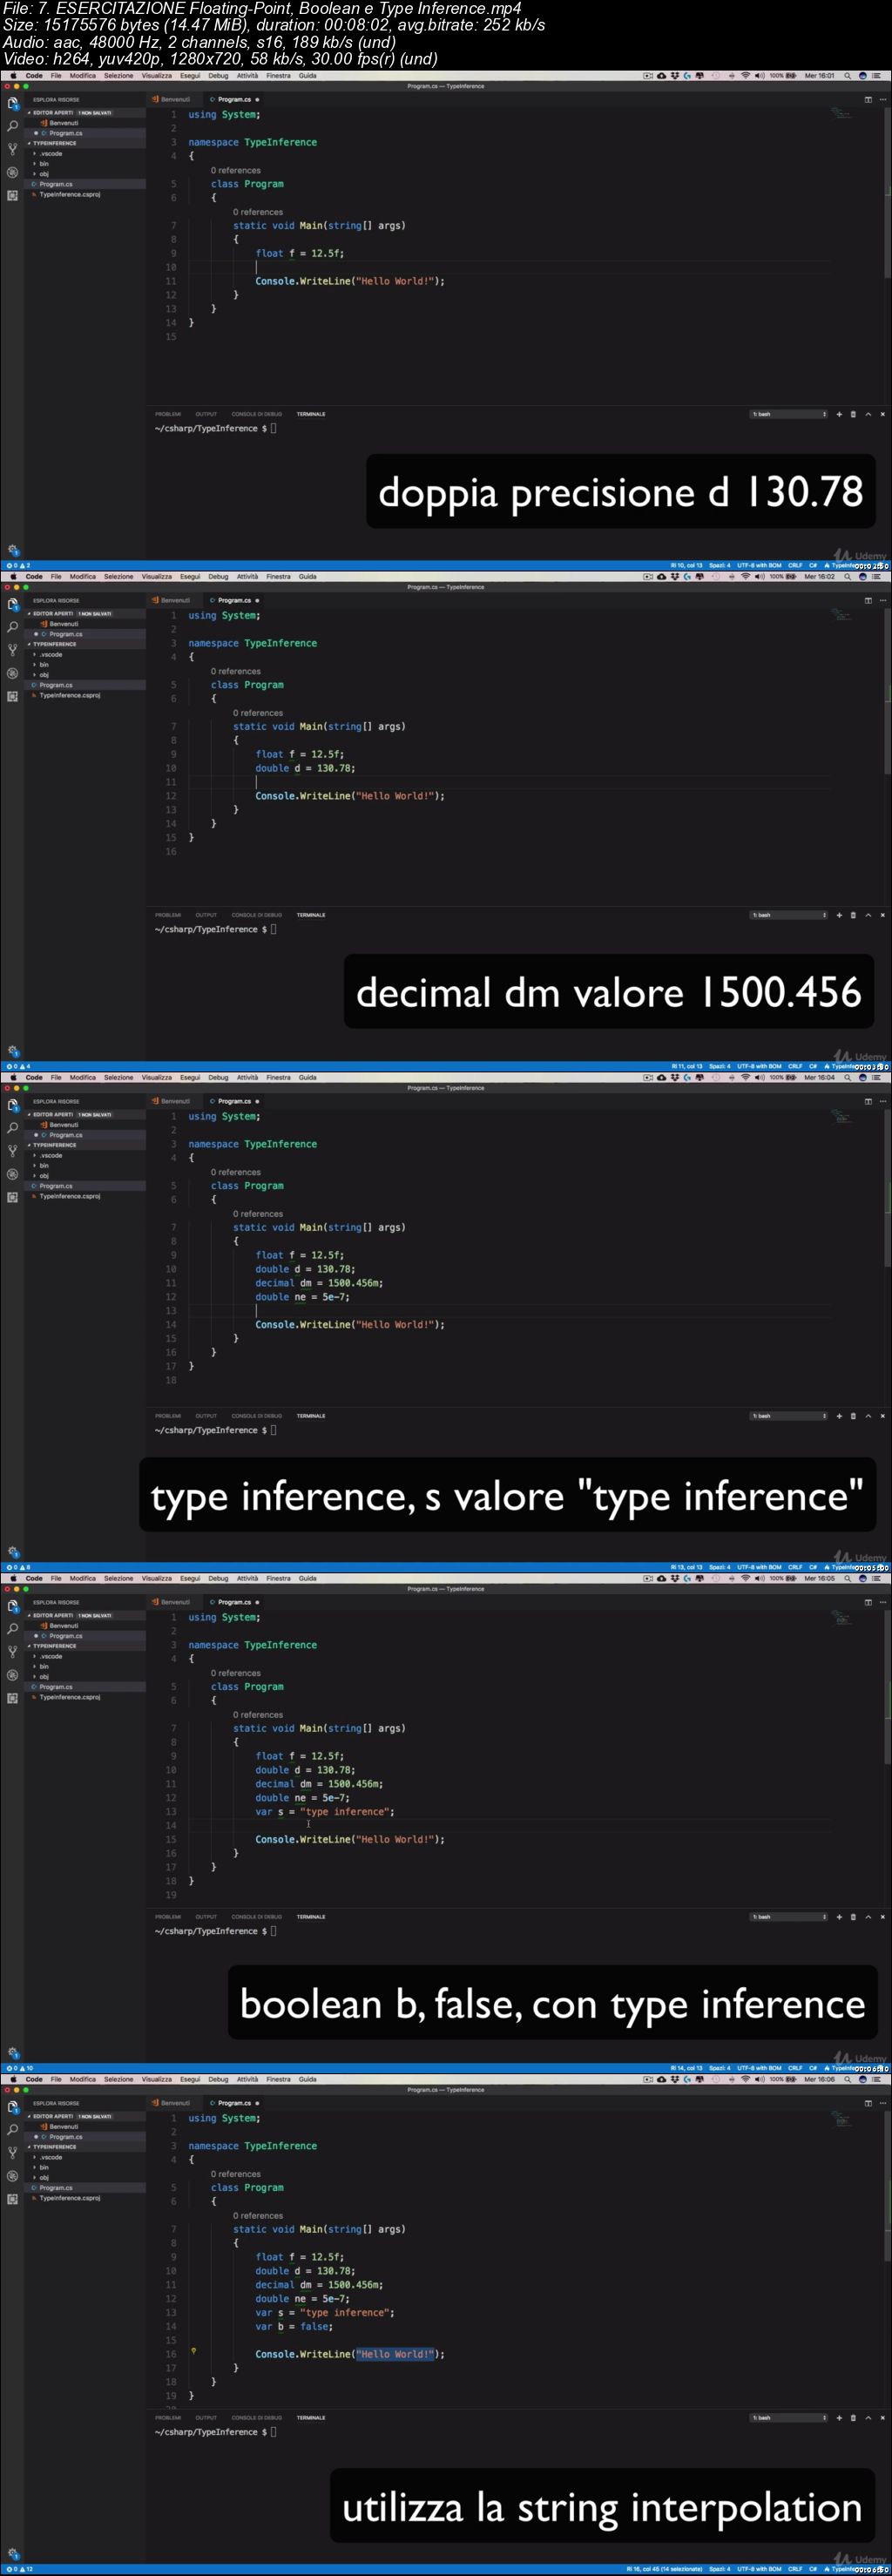Screen dimensions: 892x2576
Task: Open bash terminal dropdown in the 16:01 frame
Action: pos(790,414)
